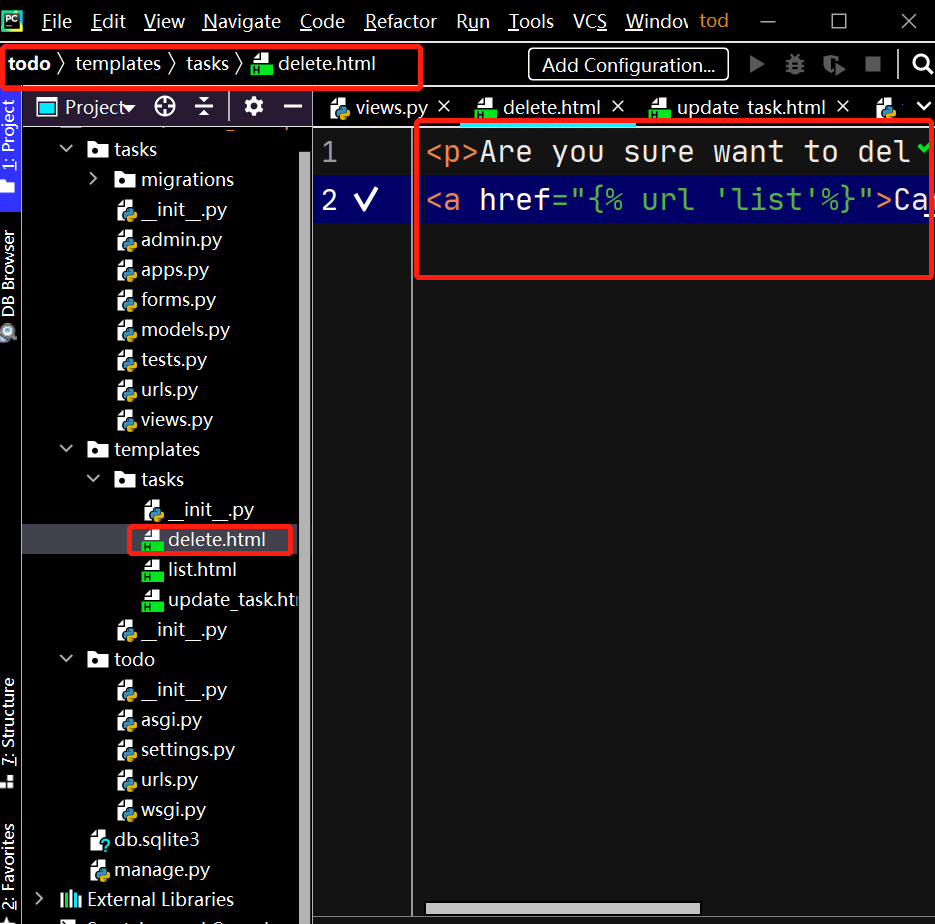This screenshot has height=924, width=935.
Task: Open Project panel settings gear
Action: click(x=253, y=107)
